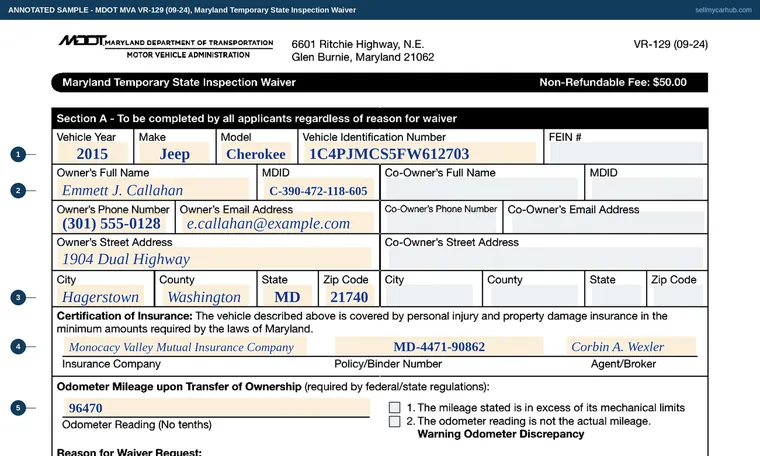This screenshot has width=760, height=456.
Task: Check the odometer reading not actual mileage box
Action: pos(395,421)
